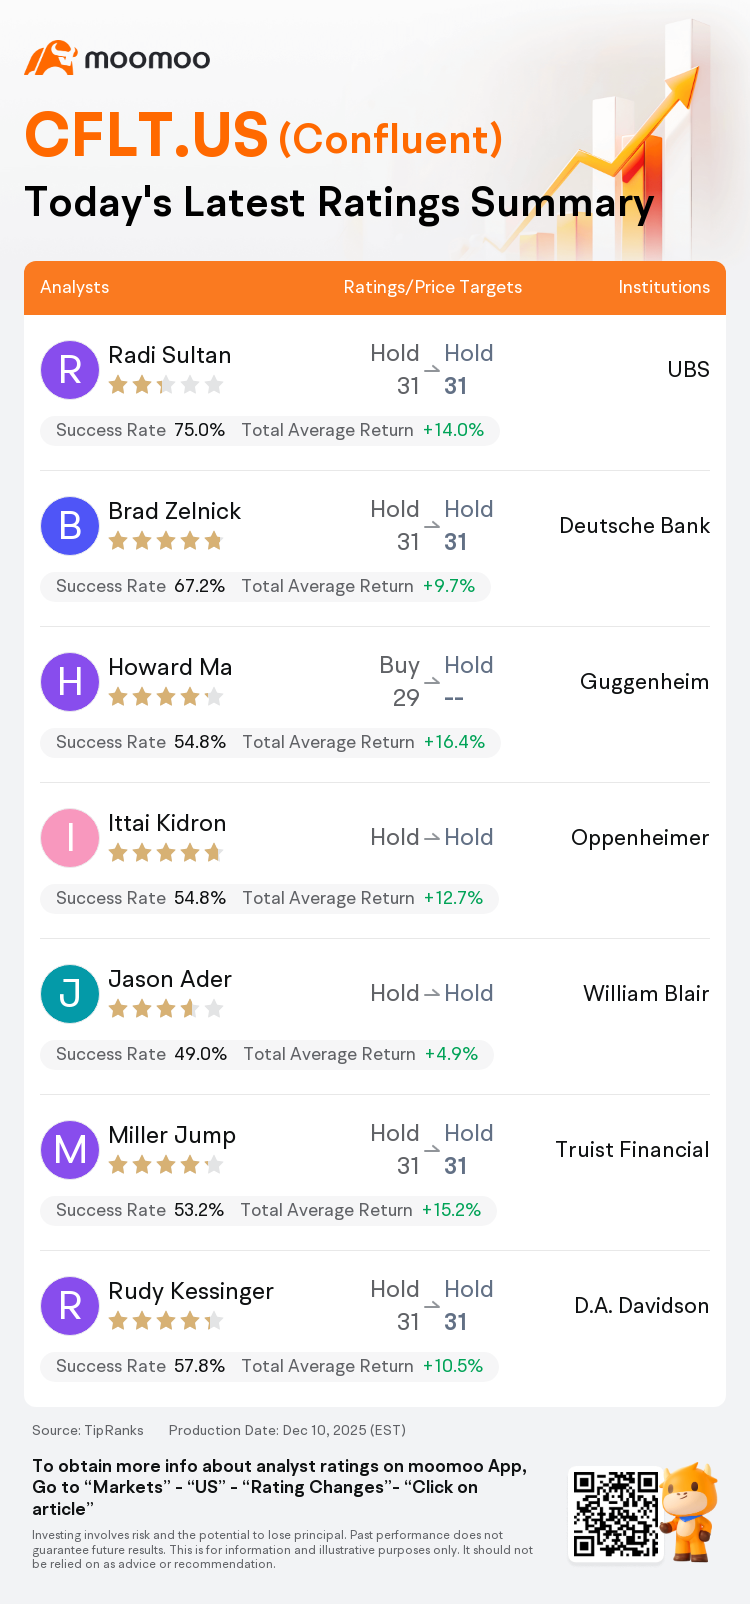Viewport: 750px width, 1604px height.
Task: Click Rudy Kessinger's purple R avatar
Action: pos(70,1306)
